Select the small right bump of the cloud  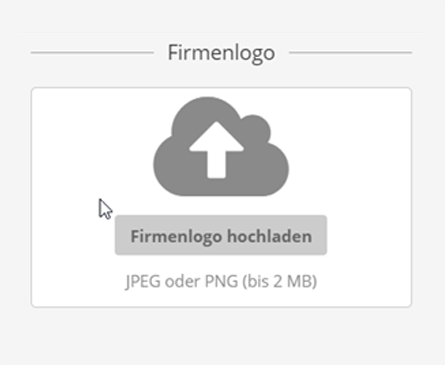point(255,128)
